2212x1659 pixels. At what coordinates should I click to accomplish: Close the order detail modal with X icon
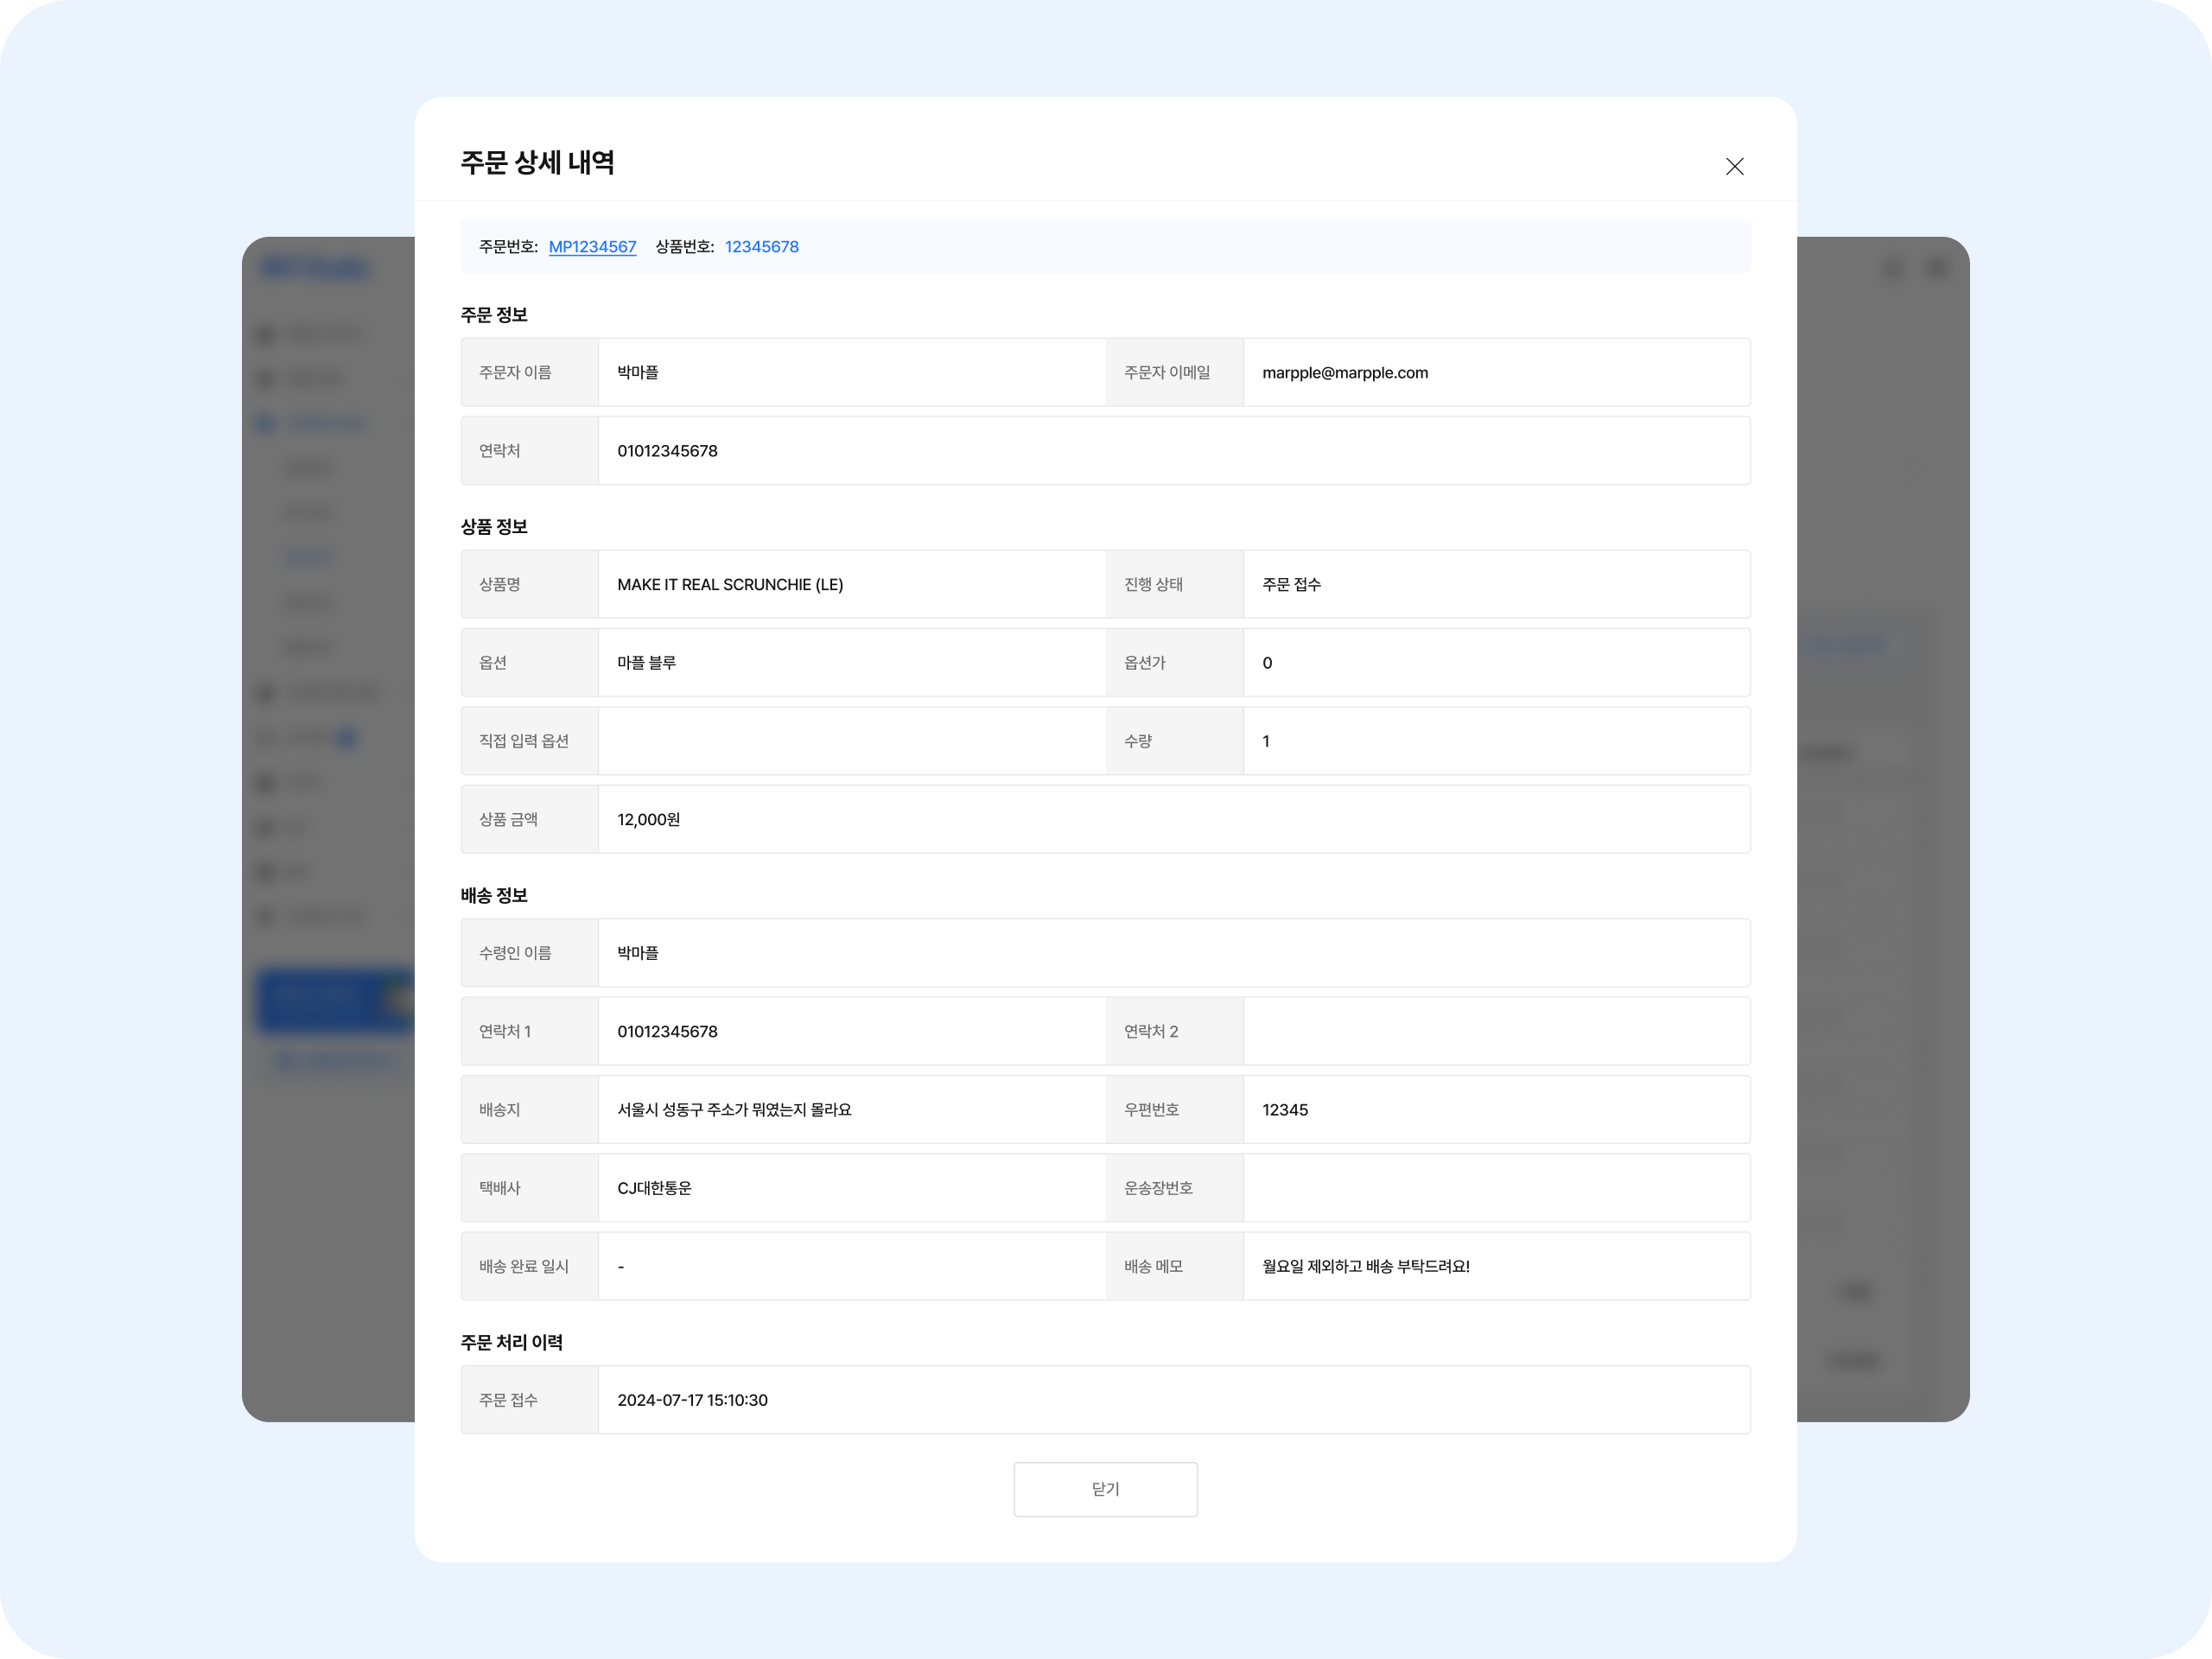(x=1734, y=167)
